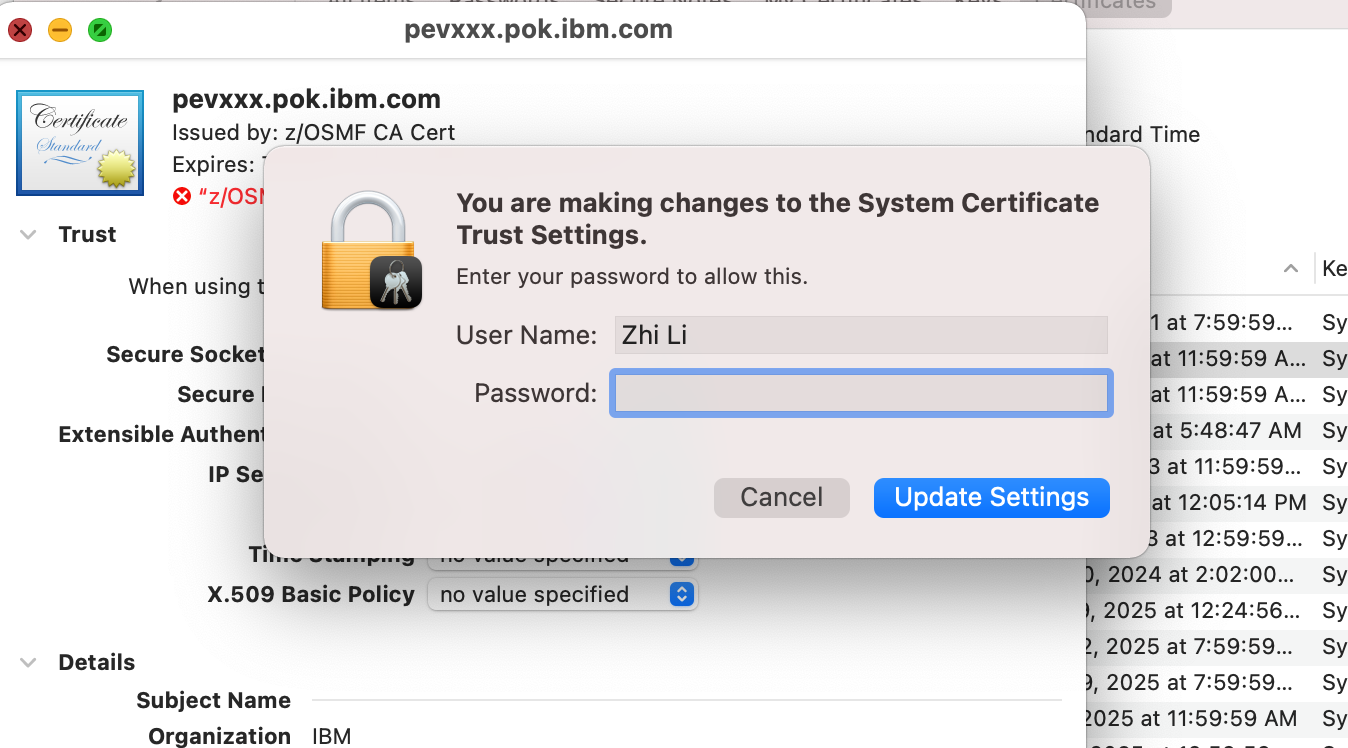Image resolution: width=1348 pixels, height=748 pixels.
Task: Click the Update Settings button
Action: (x=991, y=498)
